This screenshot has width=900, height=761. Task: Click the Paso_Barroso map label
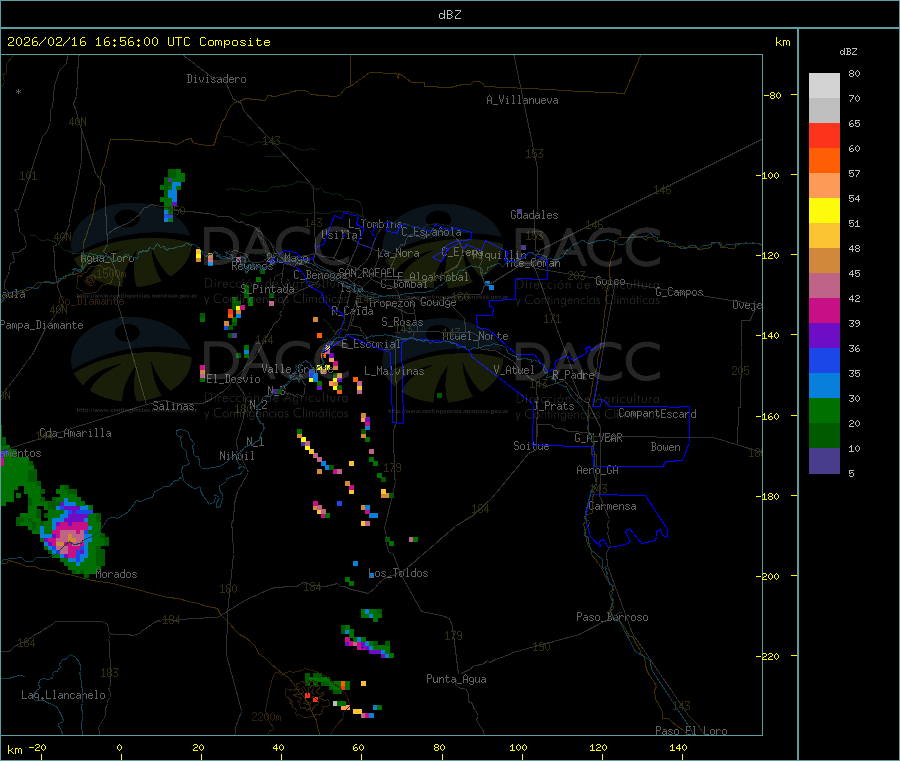click(612, 617)
